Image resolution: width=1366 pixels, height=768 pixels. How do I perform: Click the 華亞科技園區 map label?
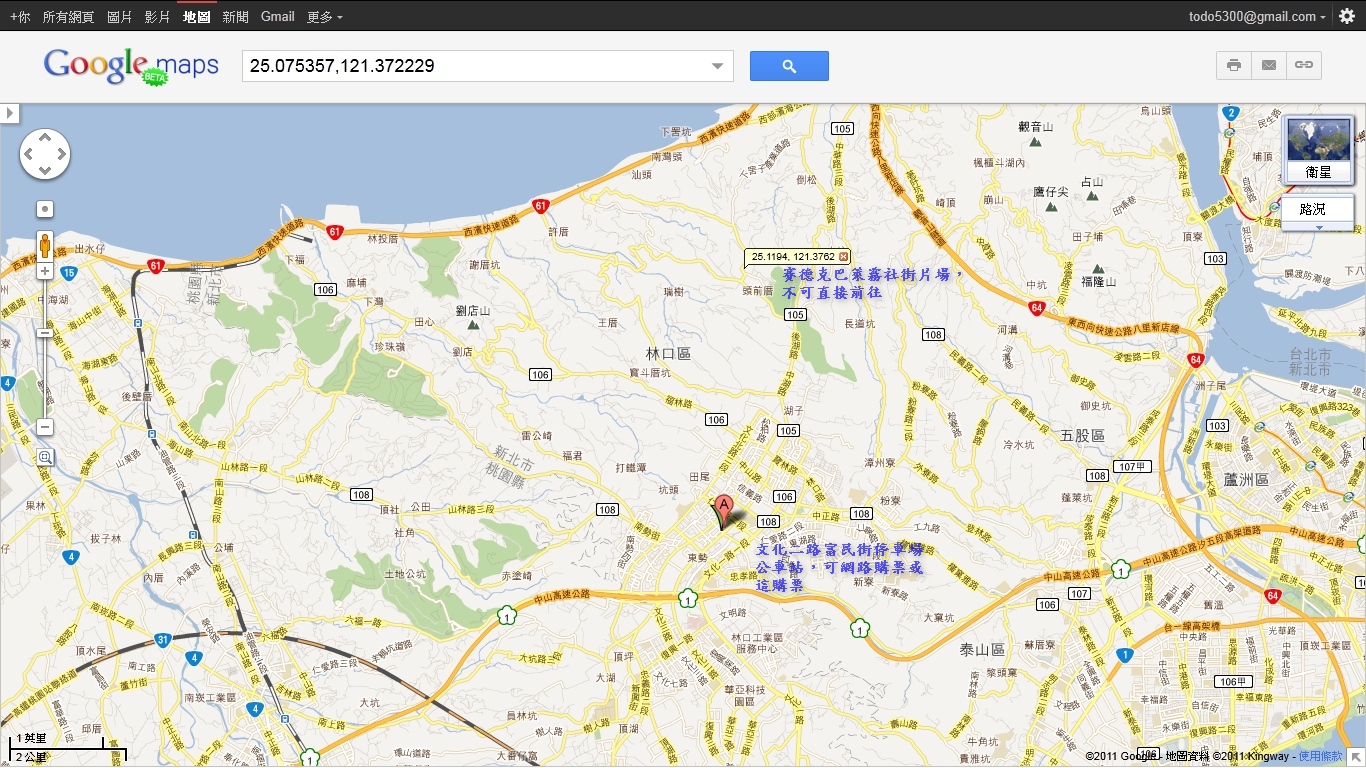coord(745,696)
